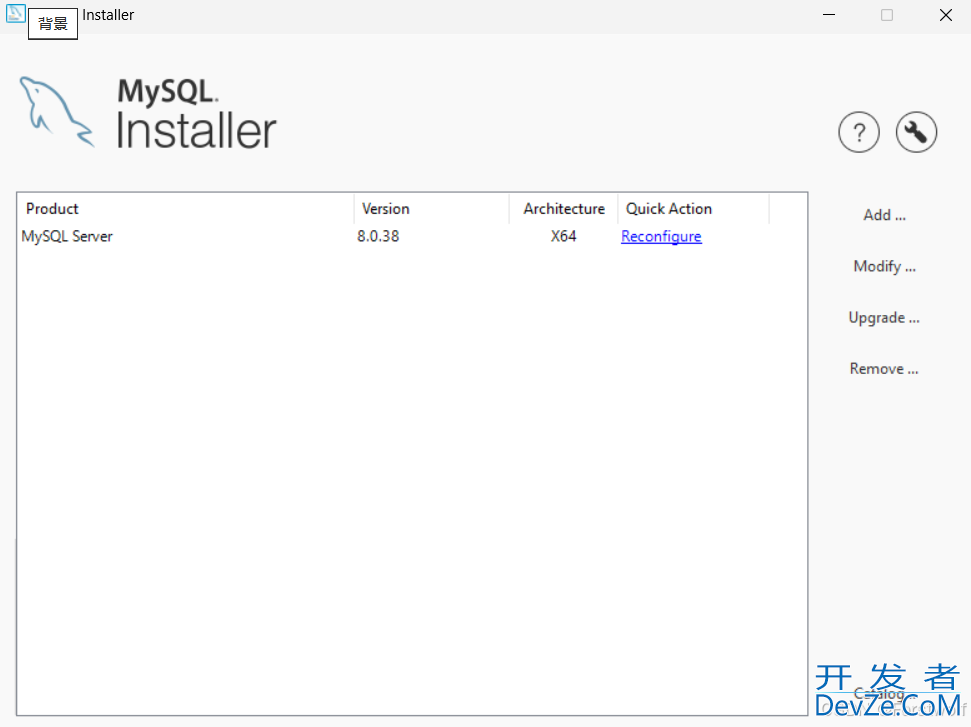Click the Quick Action column header
Image resolution: width=971 pixels, height=727 pixels.
694,209
